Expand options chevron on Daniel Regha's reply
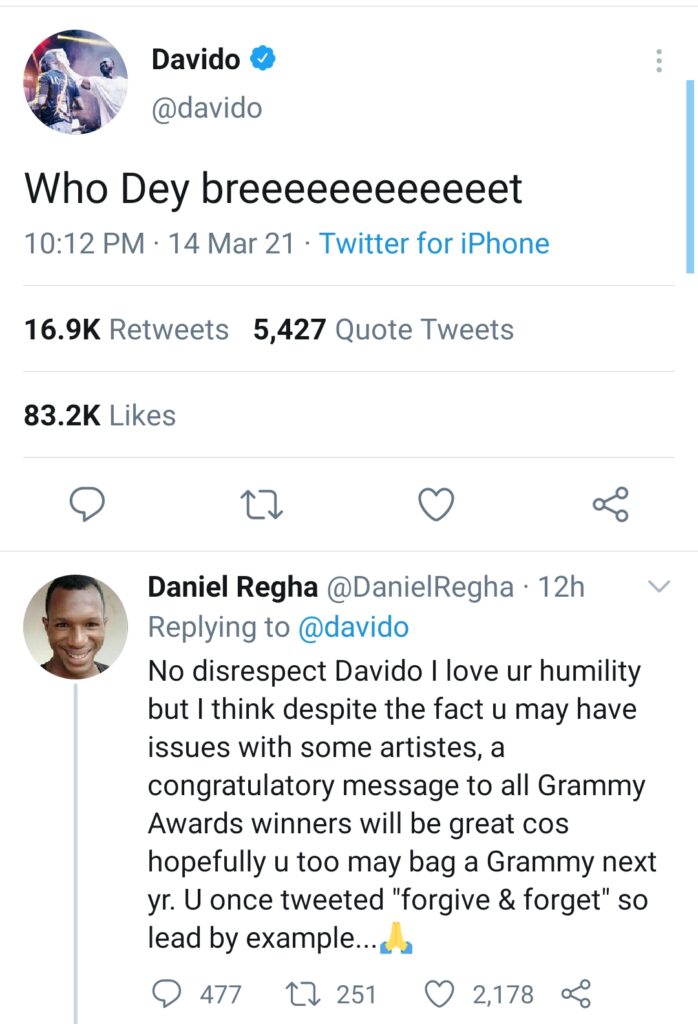698x1024 pixels. [659, 587]
